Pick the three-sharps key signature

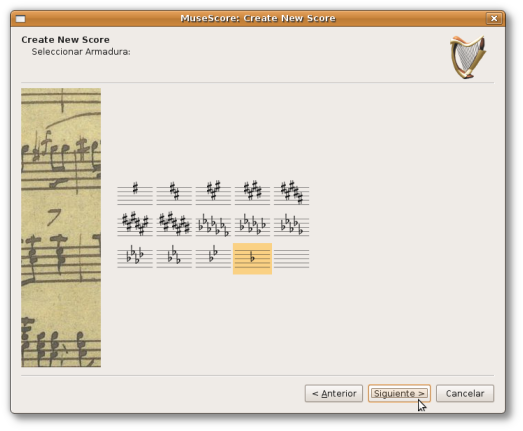(213, 193)
